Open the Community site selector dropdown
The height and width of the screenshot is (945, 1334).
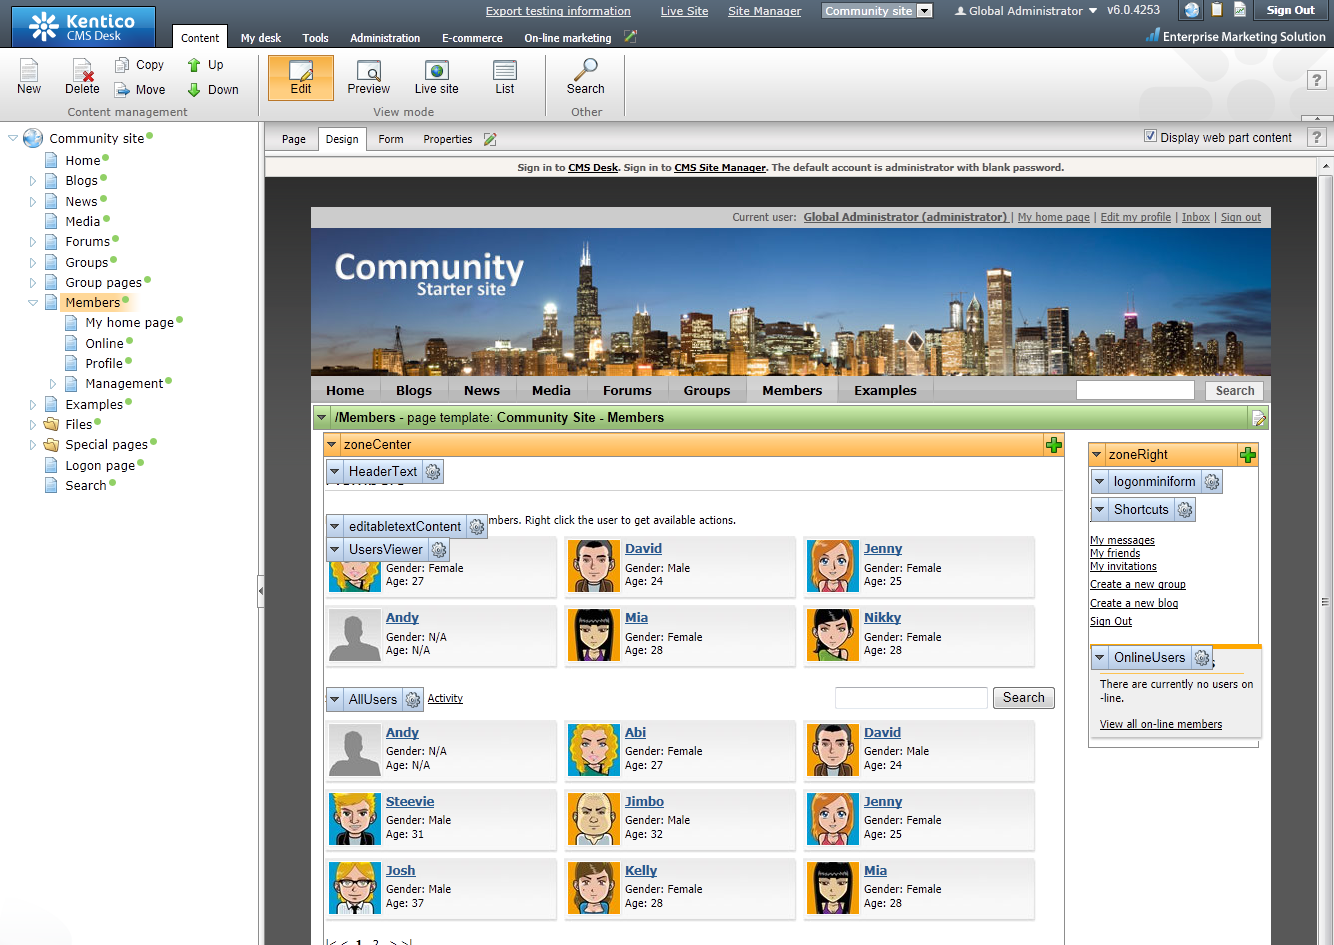click(924, 11)
